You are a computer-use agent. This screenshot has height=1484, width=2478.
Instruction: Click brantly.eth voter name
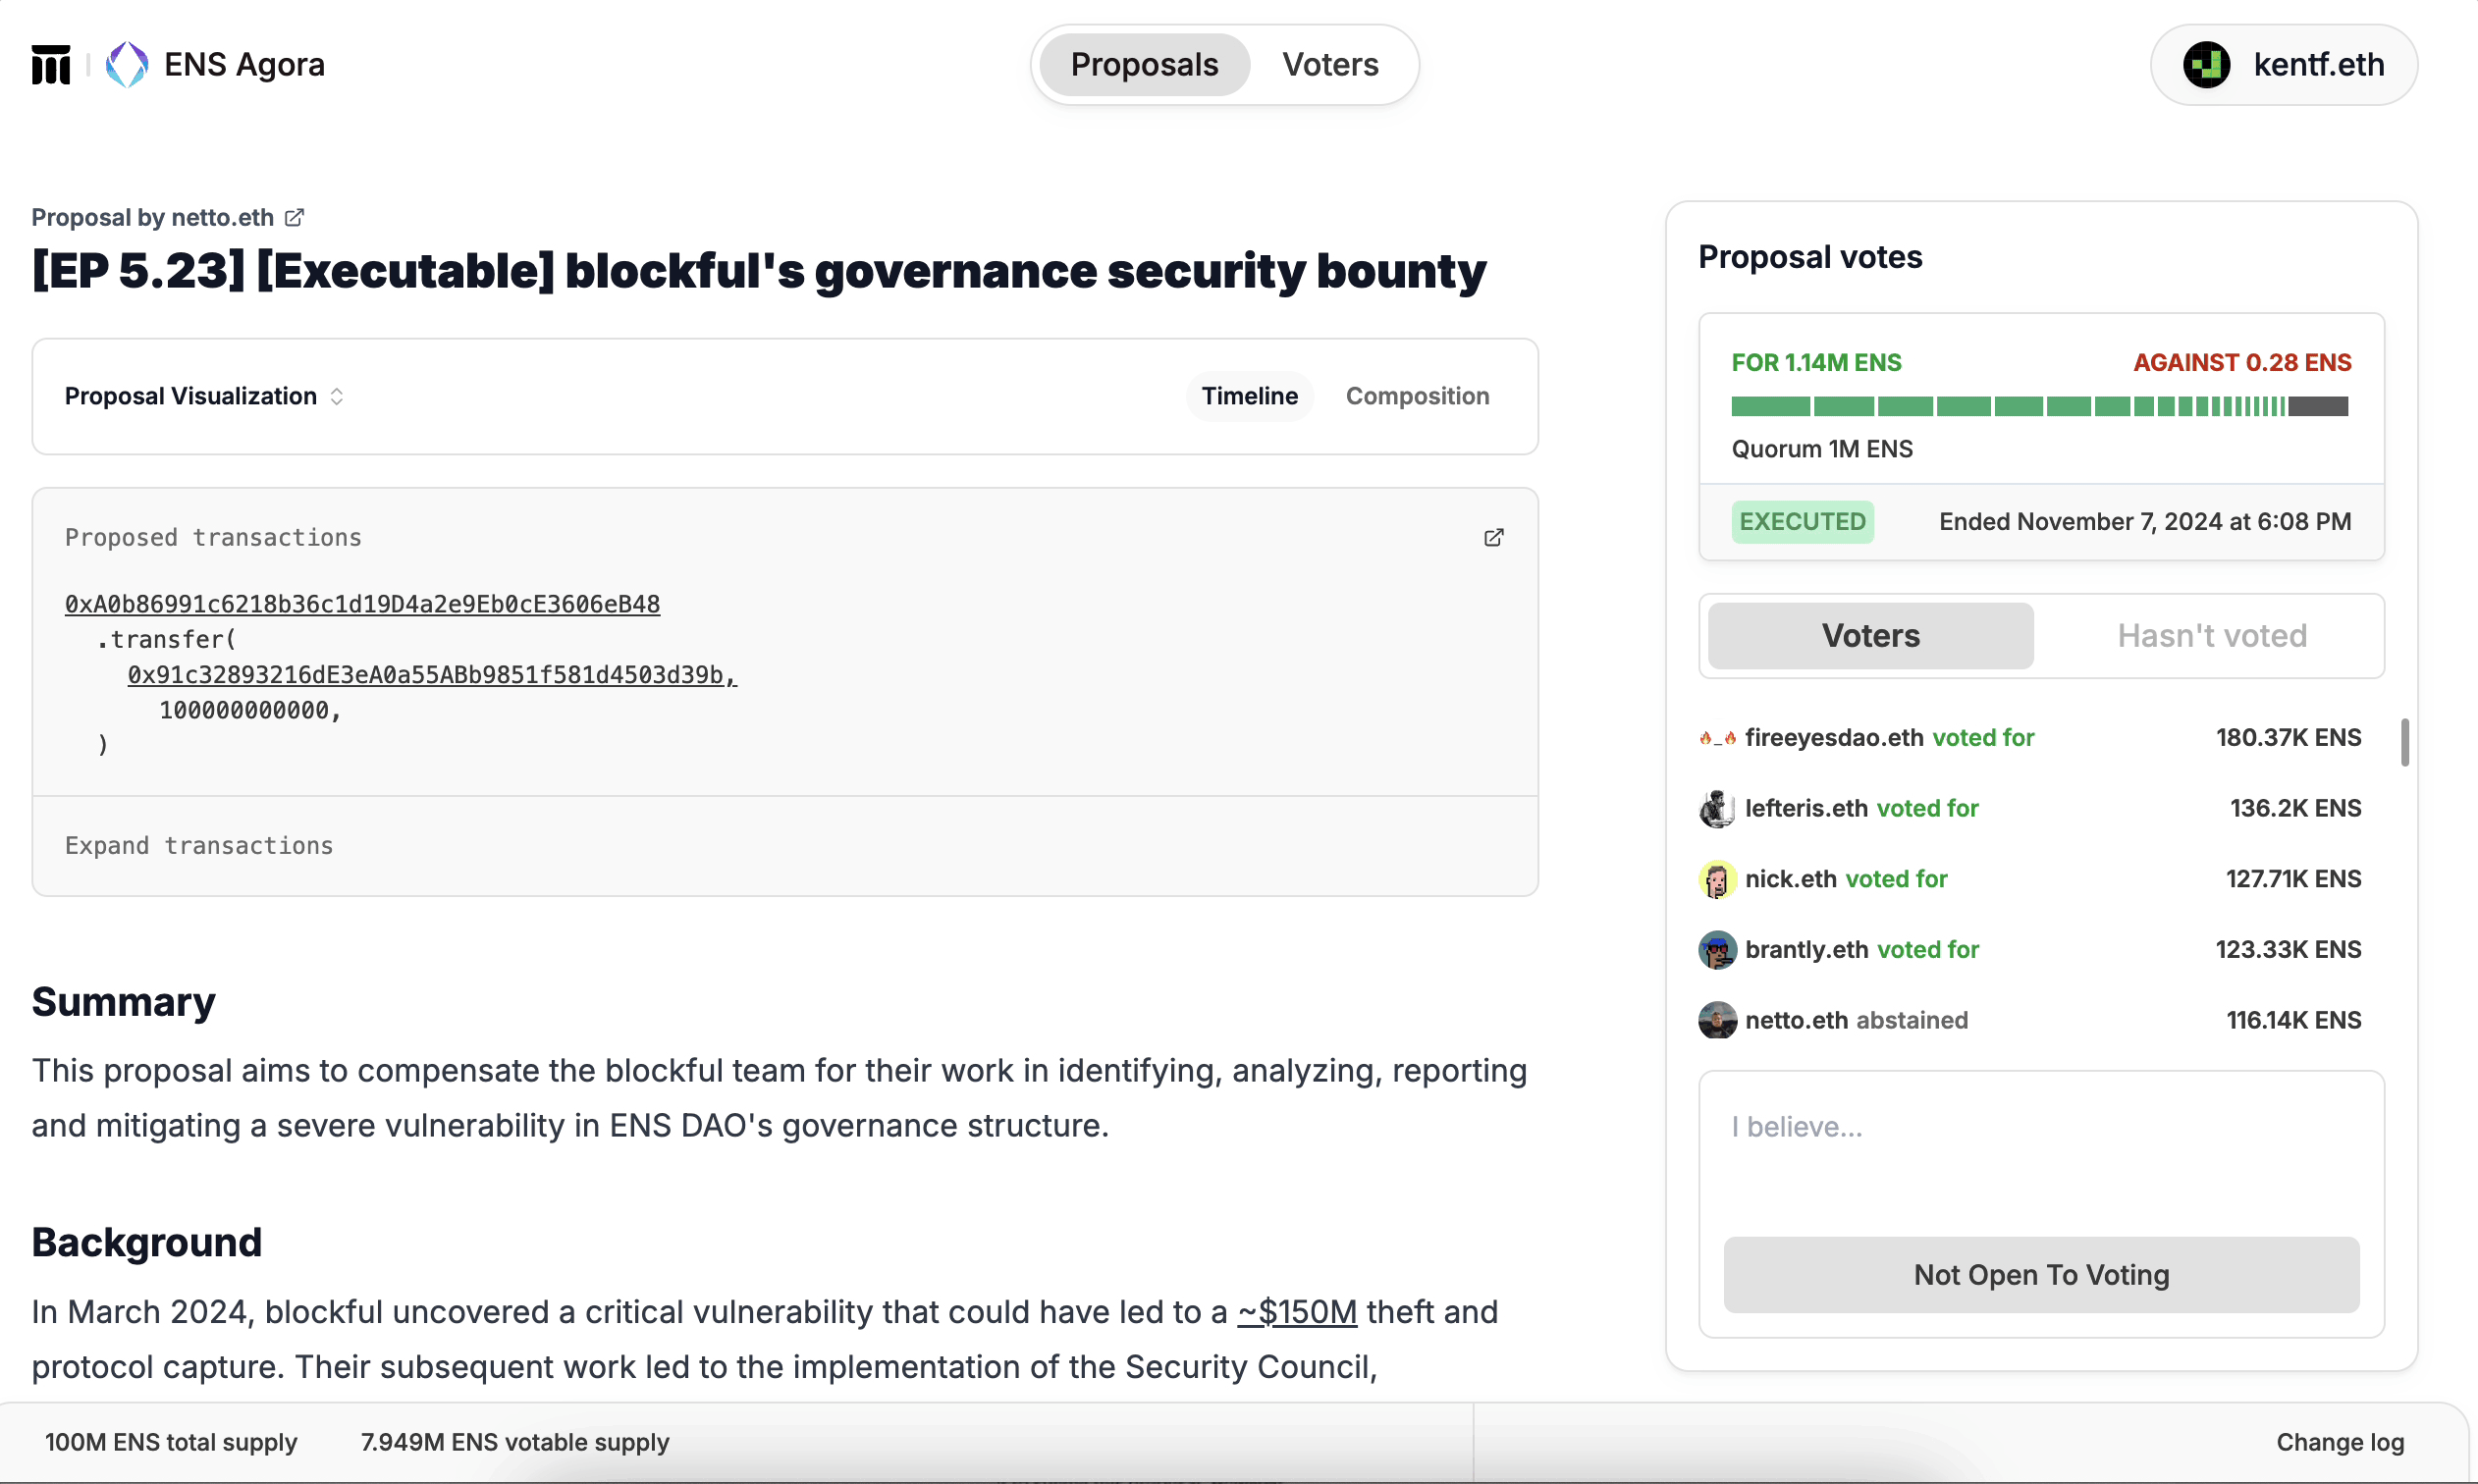[1806, 950]
